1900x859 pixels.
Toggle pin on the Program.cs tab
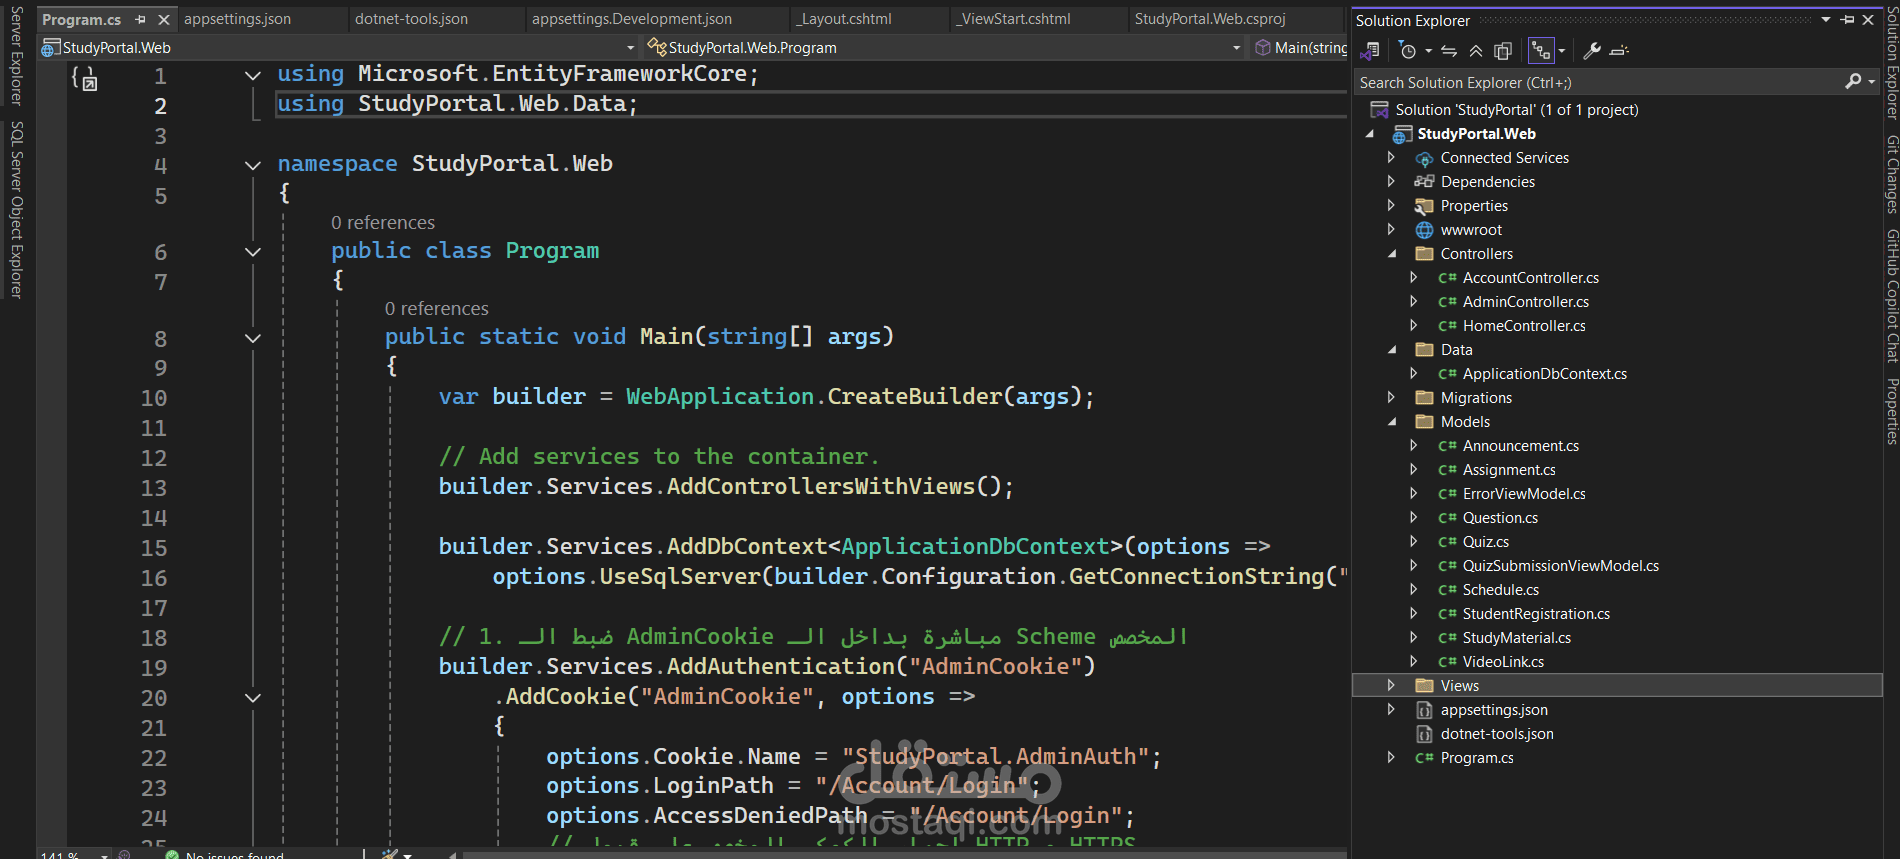(x=141, y=20)
